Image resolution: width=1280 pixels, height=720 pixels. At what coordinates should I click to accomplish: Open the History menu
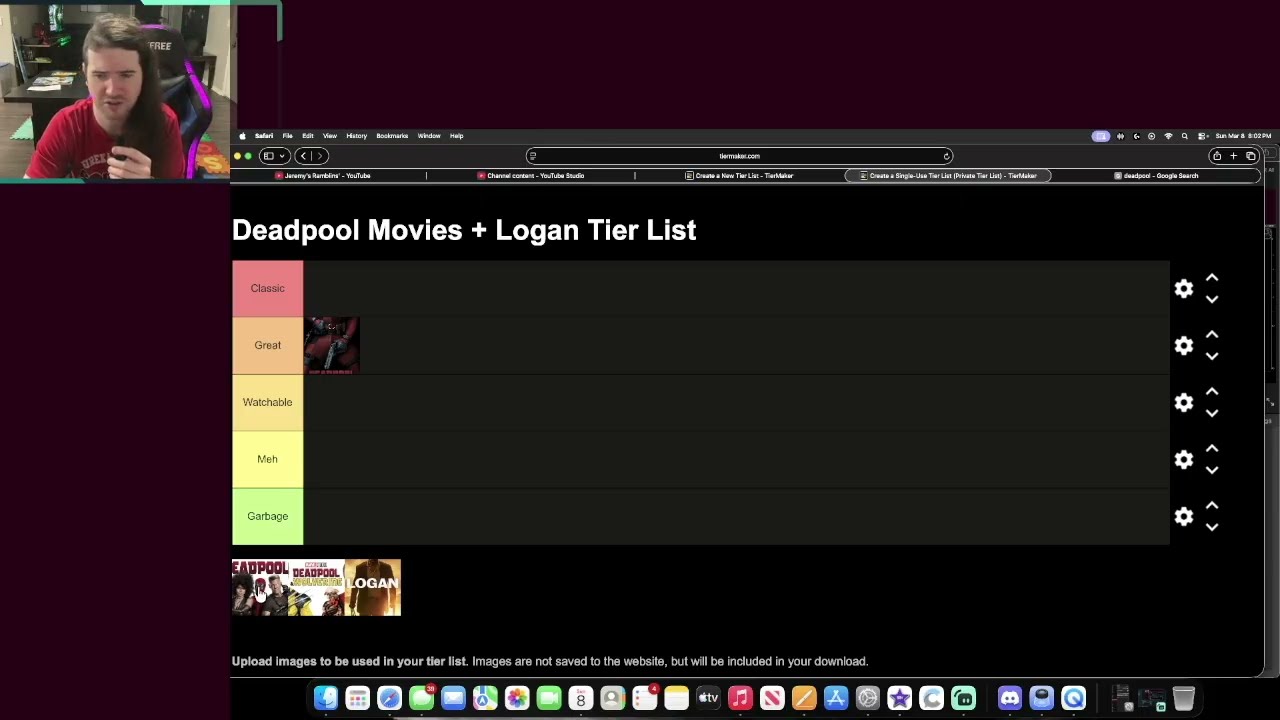pyautogui.click(x=356, y=136)
